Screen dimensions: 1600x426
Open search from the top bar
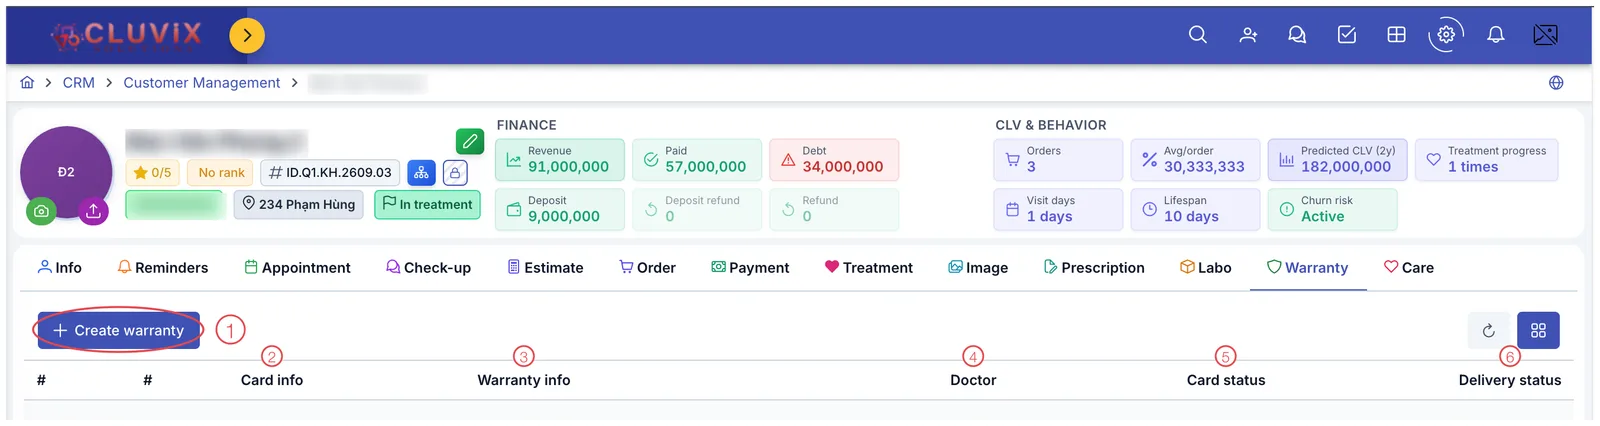coord(1197,35)
